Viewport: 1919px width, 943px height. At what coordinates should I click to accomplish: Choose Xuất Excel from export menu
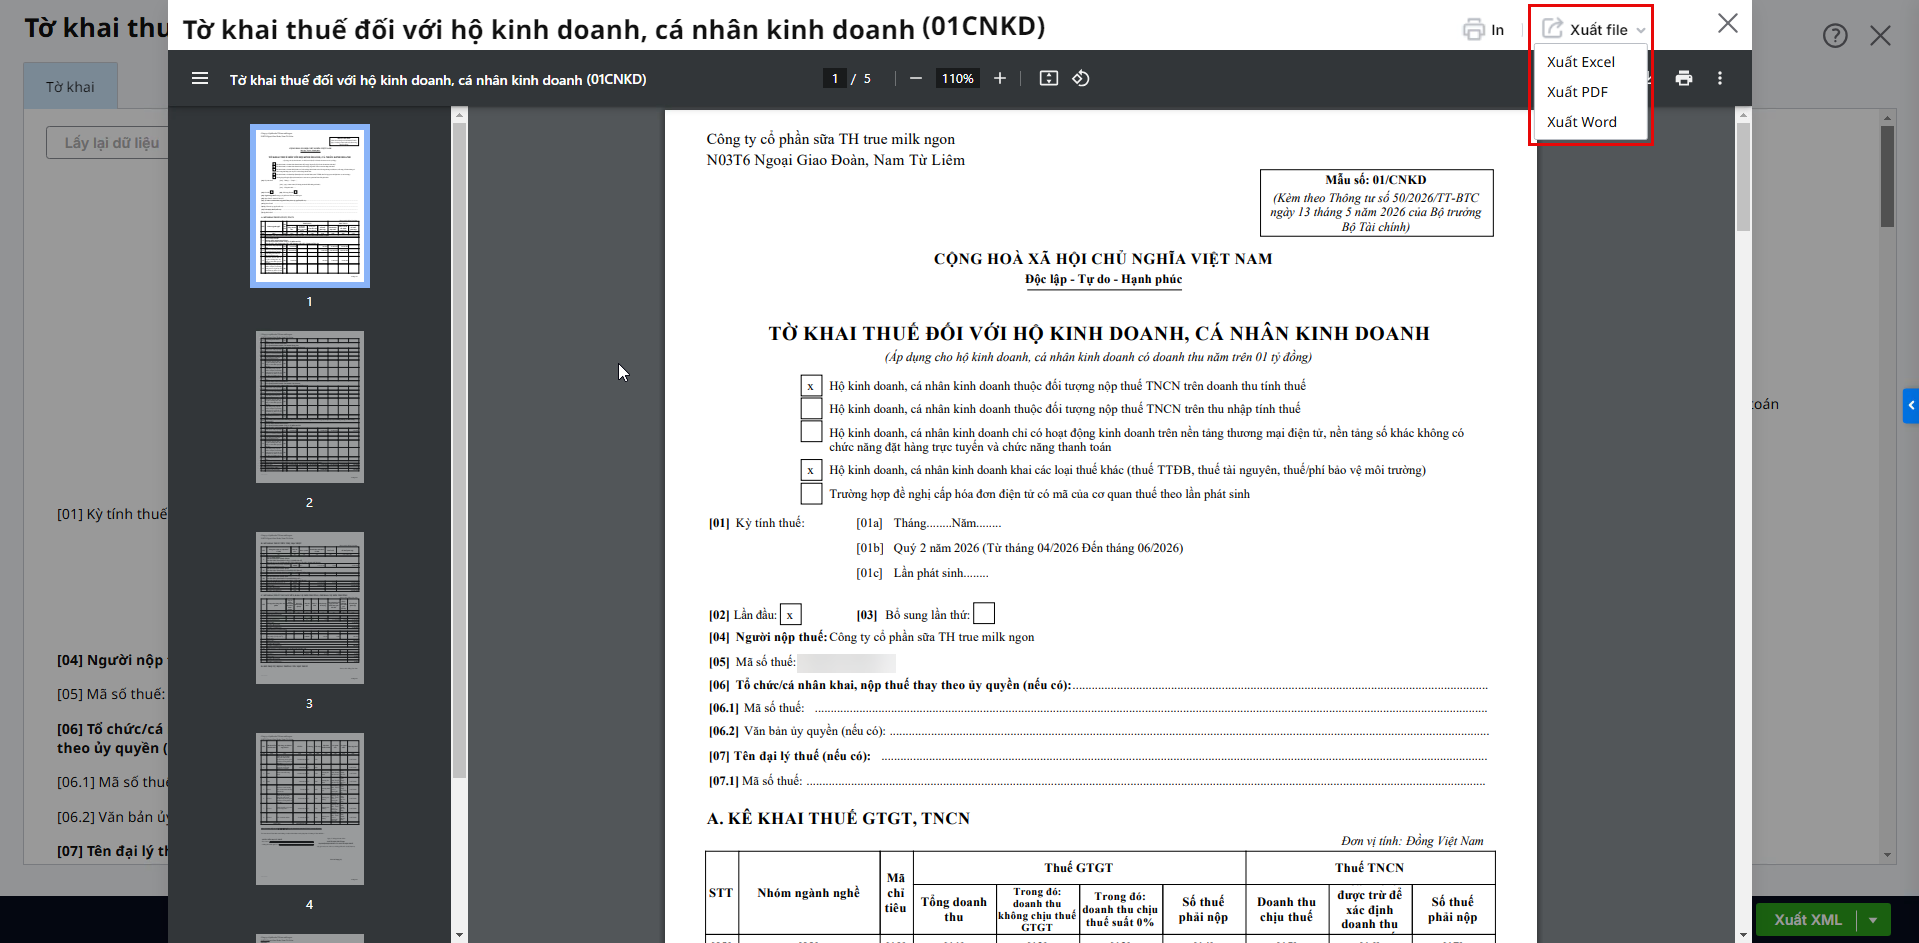click(1581, 62)
